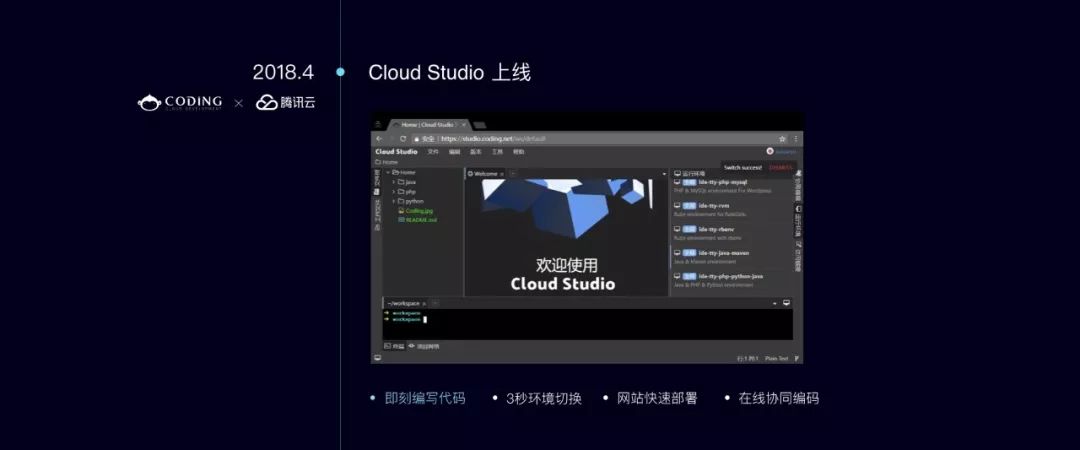Click the monitor icon beside ide-tty-rbenv

677,229
